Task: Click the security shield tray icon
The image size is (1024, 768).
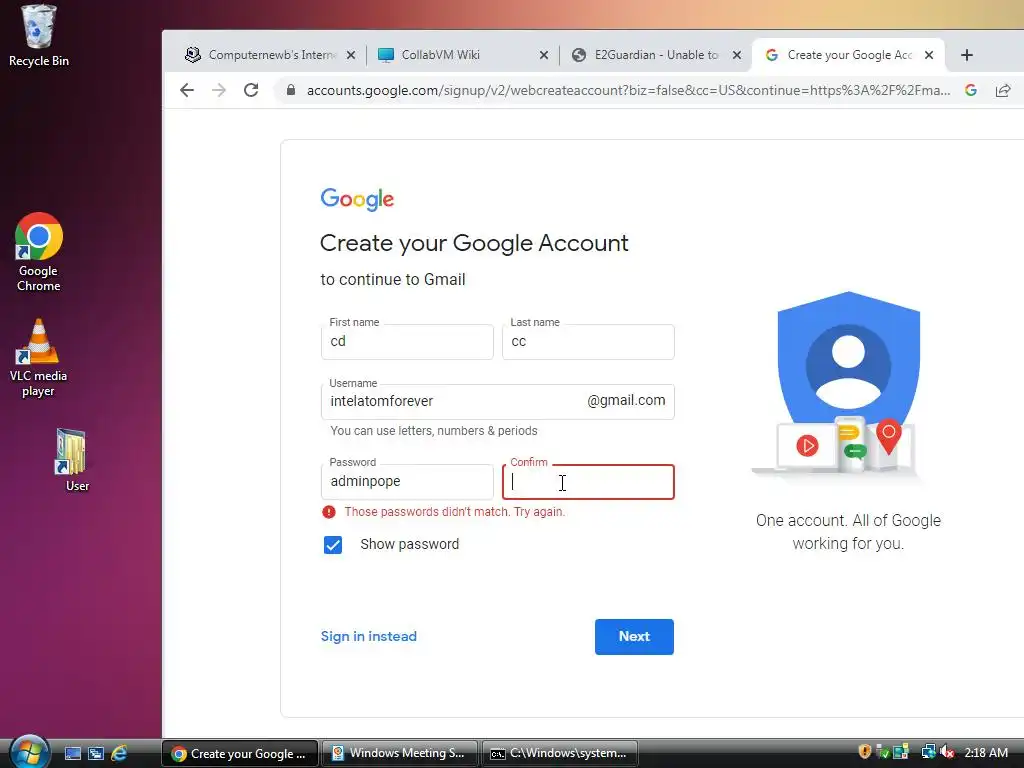Action: [x=865, y=752]
